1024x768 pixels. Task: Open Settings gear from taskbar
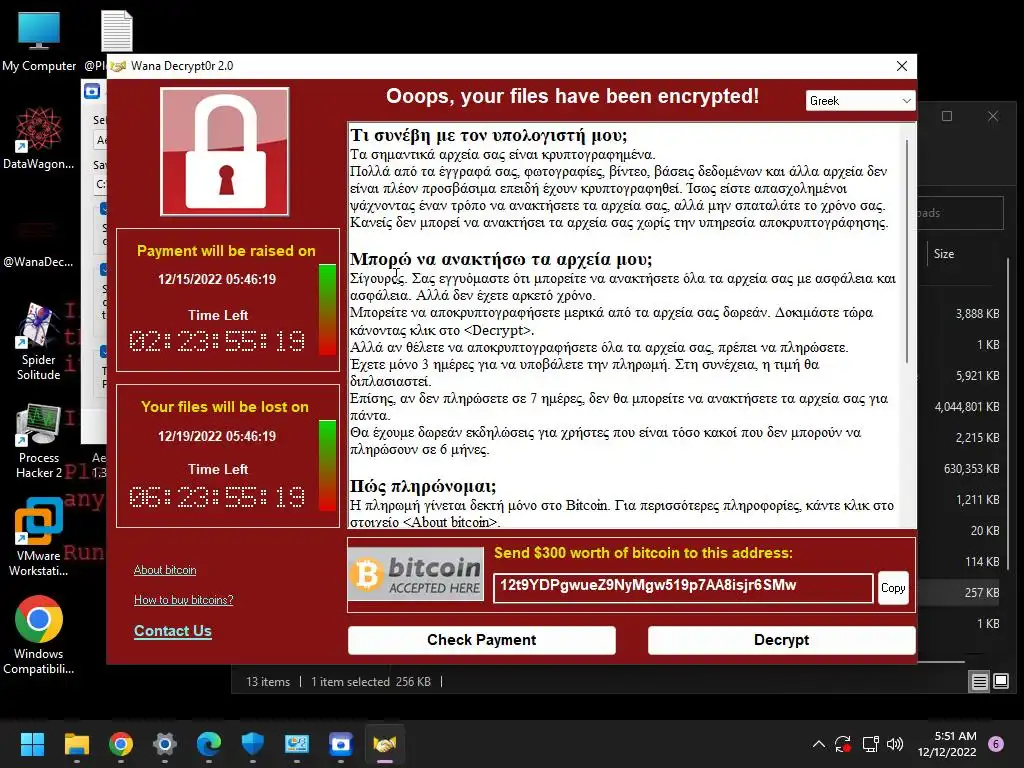click(165, 744)
